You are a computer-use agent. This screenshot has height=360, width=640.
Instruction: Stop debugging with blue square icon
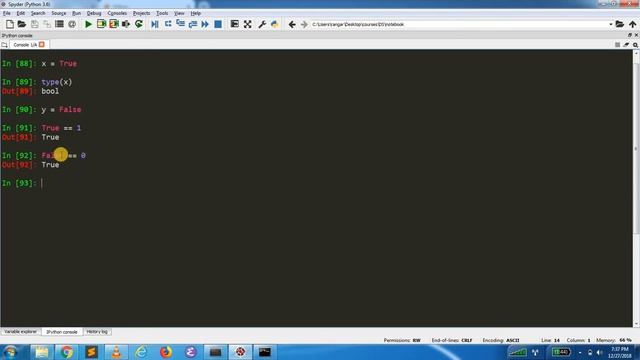[x=218, y=24]
